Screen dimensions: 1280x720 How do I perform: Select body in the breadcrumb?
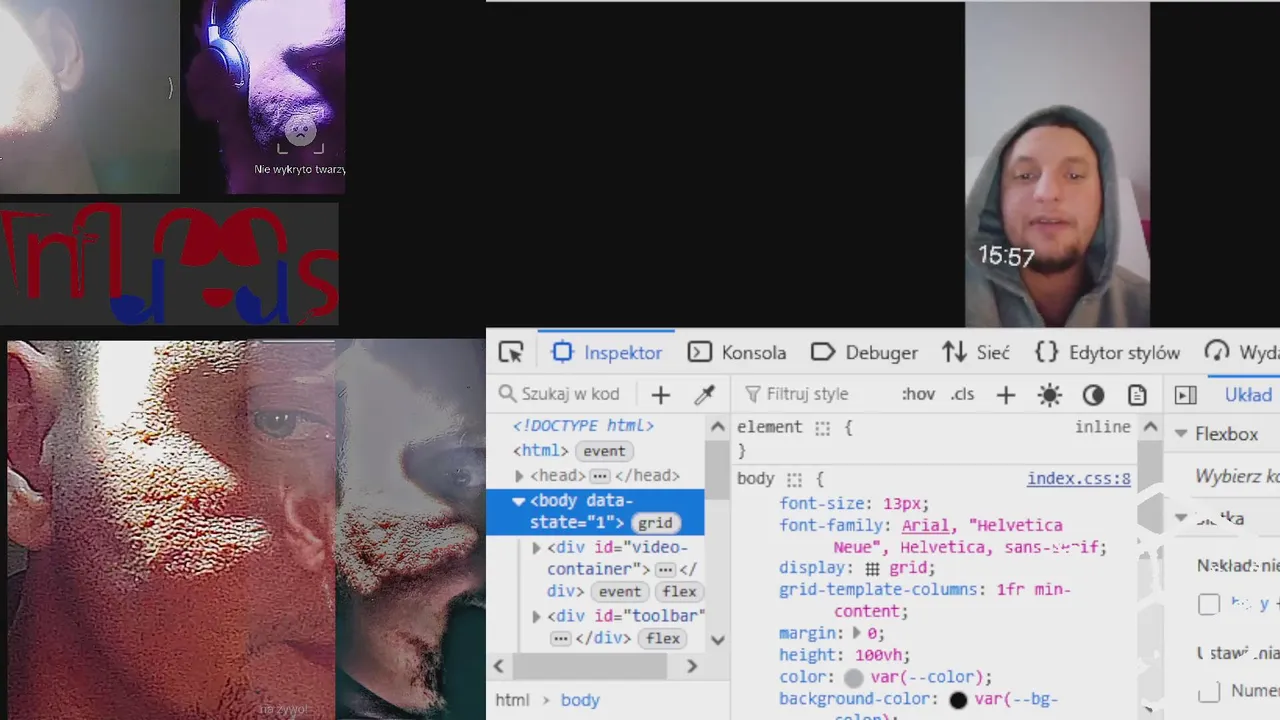(x=580, y=700)
